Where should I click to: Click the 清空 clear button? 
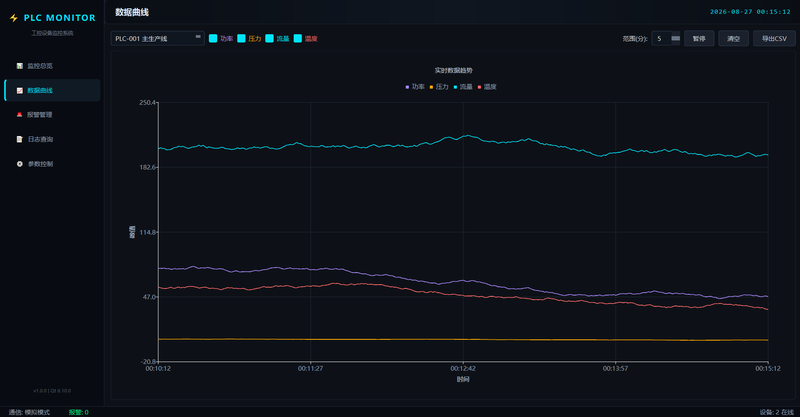pos(734,38)
